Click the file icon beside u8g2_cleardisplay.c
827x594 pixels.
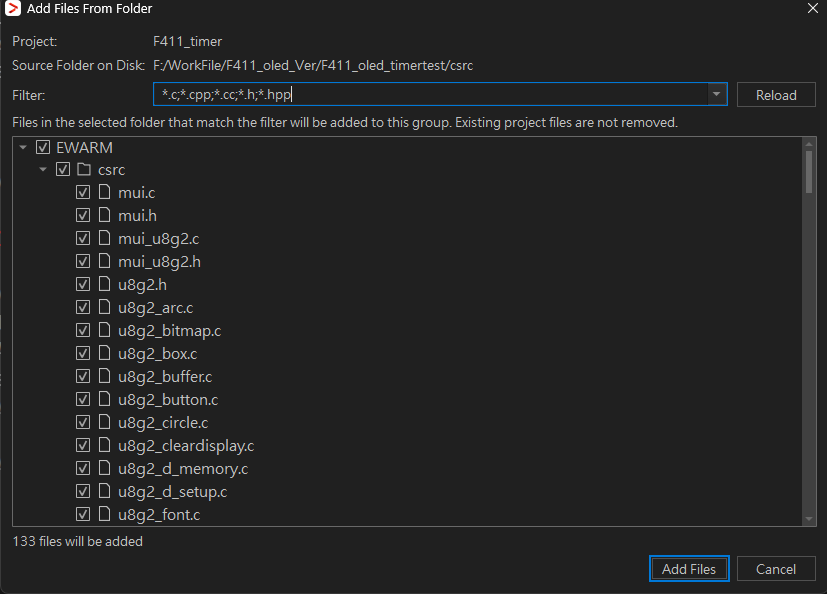pos(104,445)
